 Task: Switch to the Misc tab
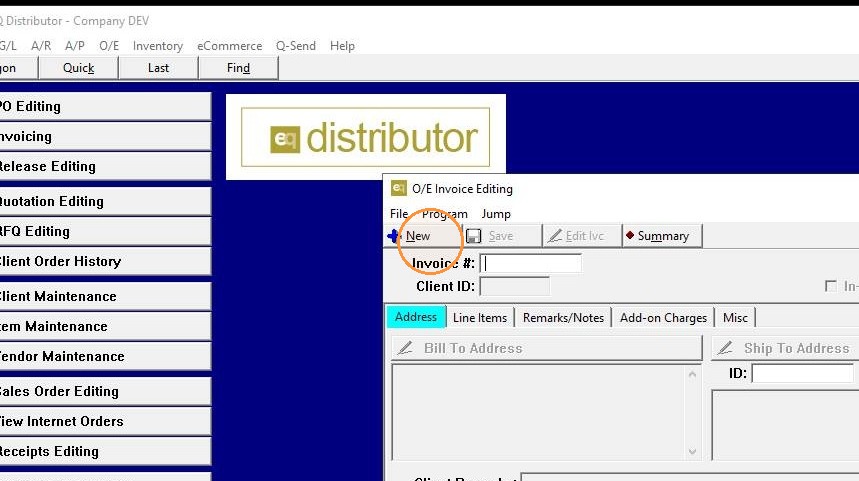point(735,318)
